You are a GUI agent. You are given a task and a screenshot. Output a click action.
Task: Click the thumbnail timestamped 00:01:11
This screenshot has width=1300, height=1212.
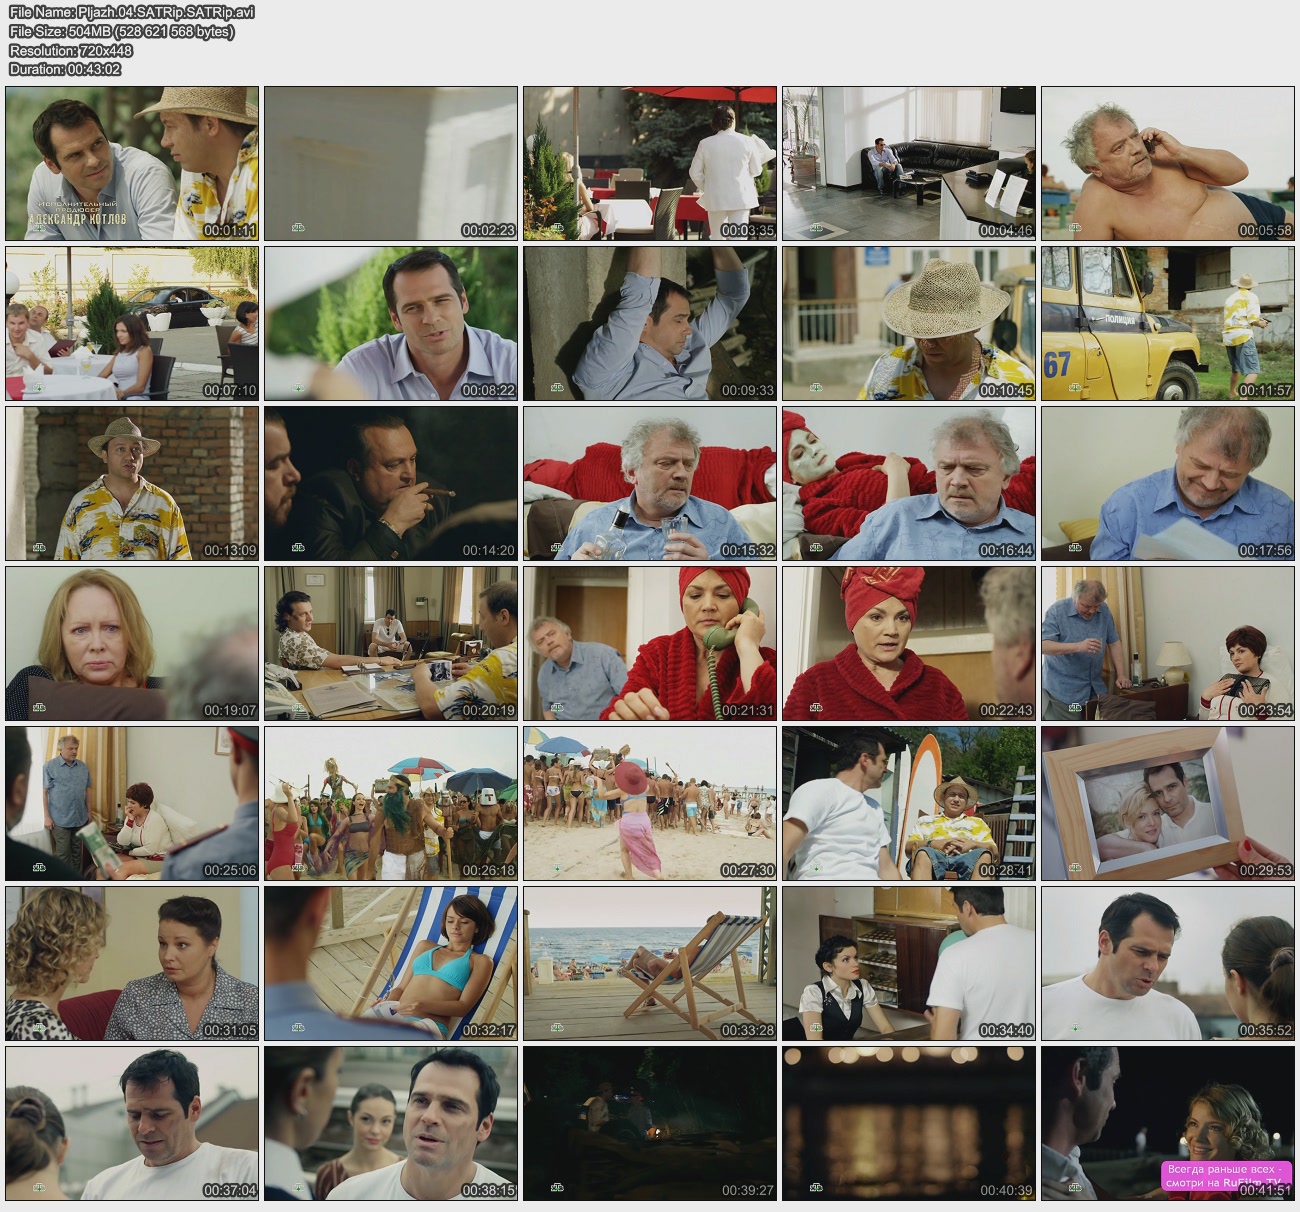click(x=132, y=163)
